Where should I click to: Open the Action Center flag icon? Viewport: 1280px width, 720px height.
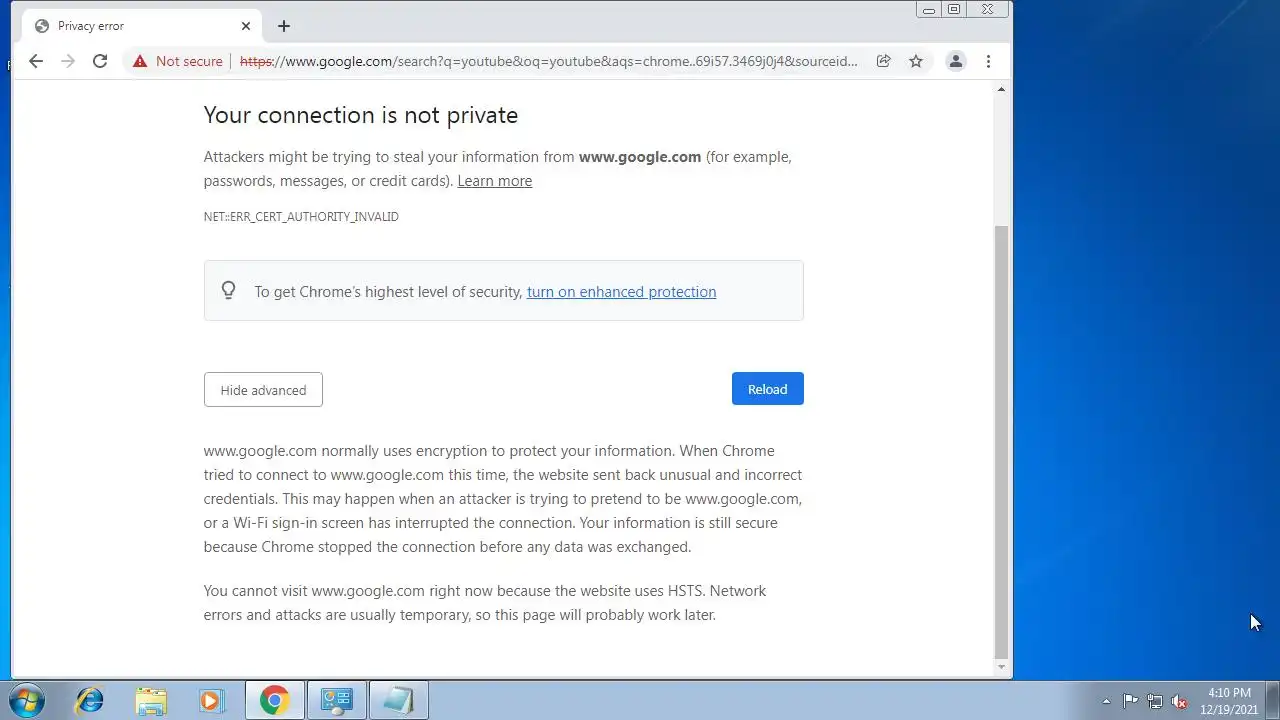pyautogui.click(x=1130, y=701)
